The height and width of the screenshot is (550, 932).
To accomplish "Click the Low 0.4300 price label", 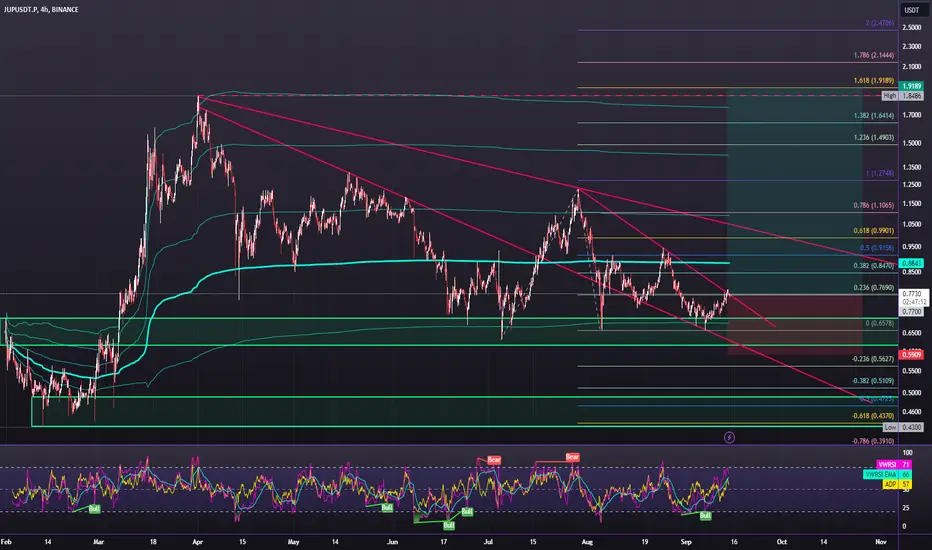I will coord(903,428).
